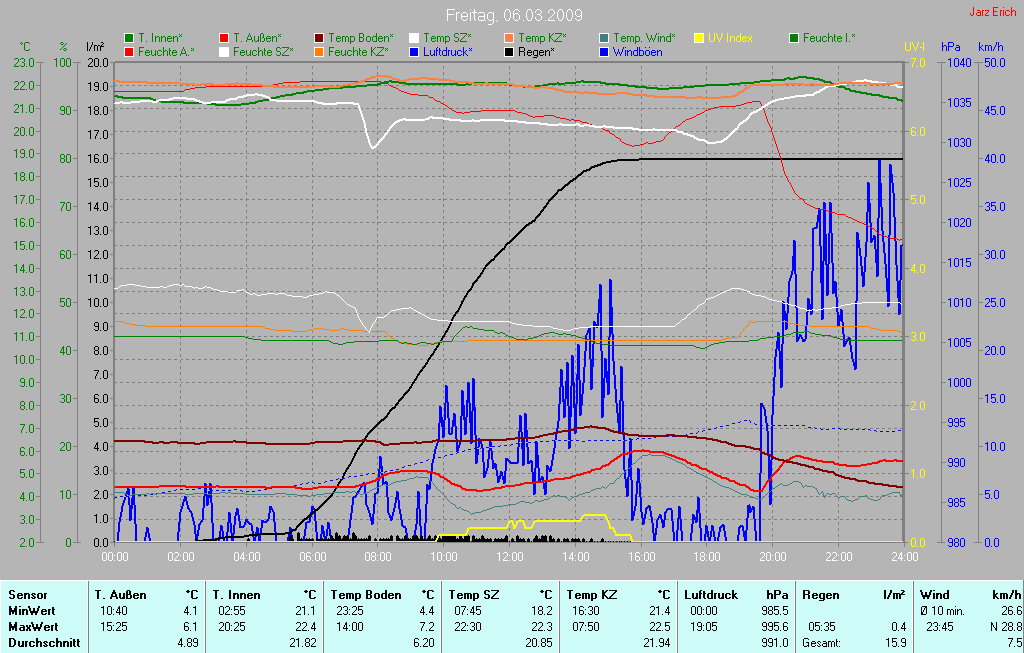Select the 'Luftdruck' table column header

coord(711,595)
